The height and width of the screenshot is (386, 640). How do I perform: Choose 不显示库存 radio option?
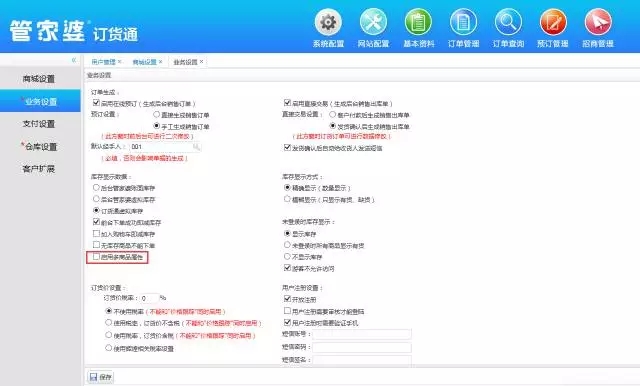[287, 256]
